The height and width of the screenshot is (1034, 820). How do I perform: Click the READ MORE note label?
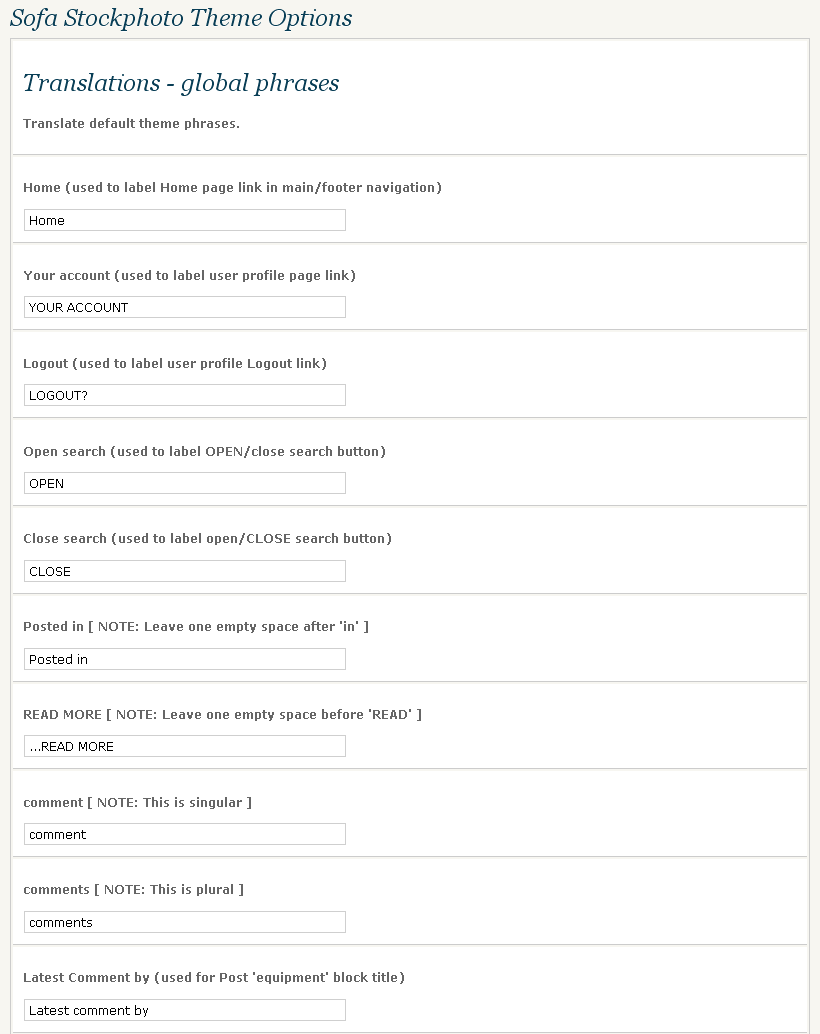(222, 715)
